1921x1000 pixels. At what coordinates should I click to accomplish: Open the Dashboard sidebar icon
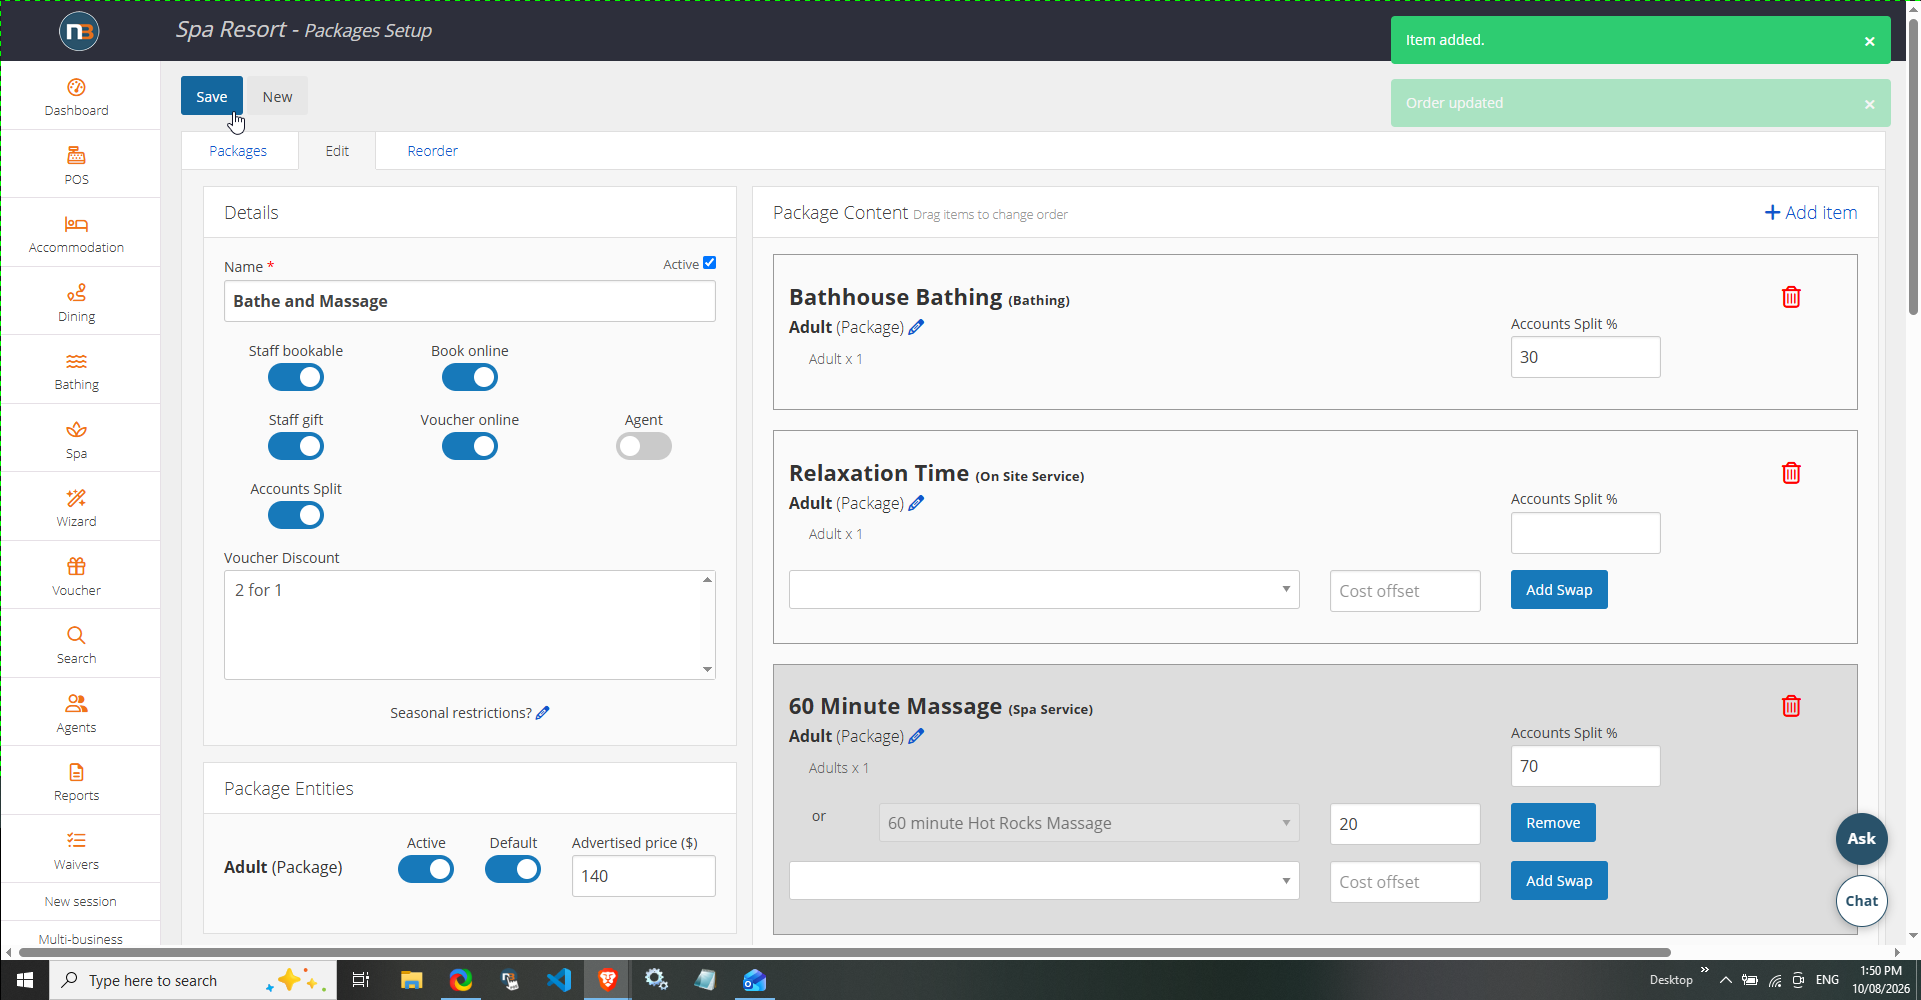76,87
